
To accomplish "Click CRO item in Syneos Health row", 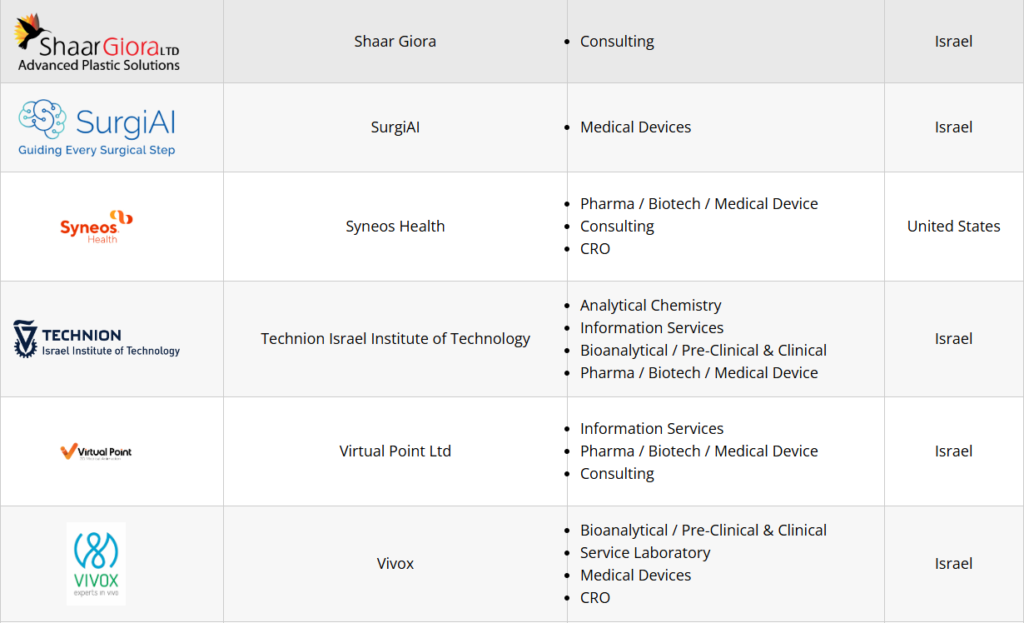I will point(595,248).
